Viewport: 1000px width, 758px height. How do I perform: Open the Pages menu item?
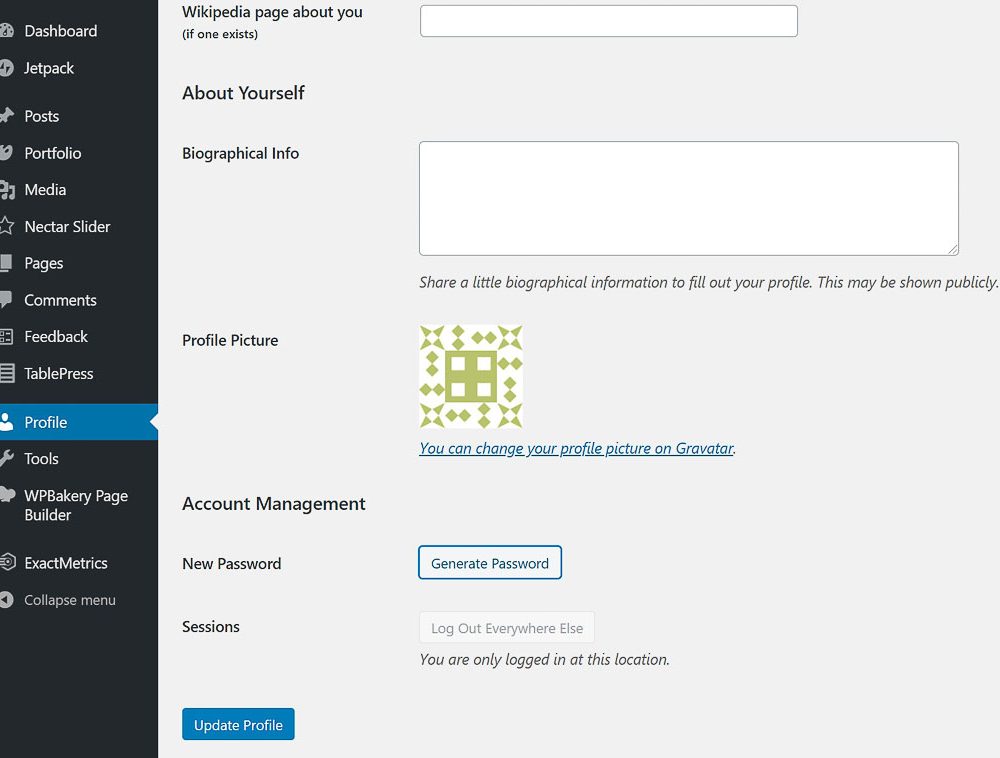[x=44, y=264]
